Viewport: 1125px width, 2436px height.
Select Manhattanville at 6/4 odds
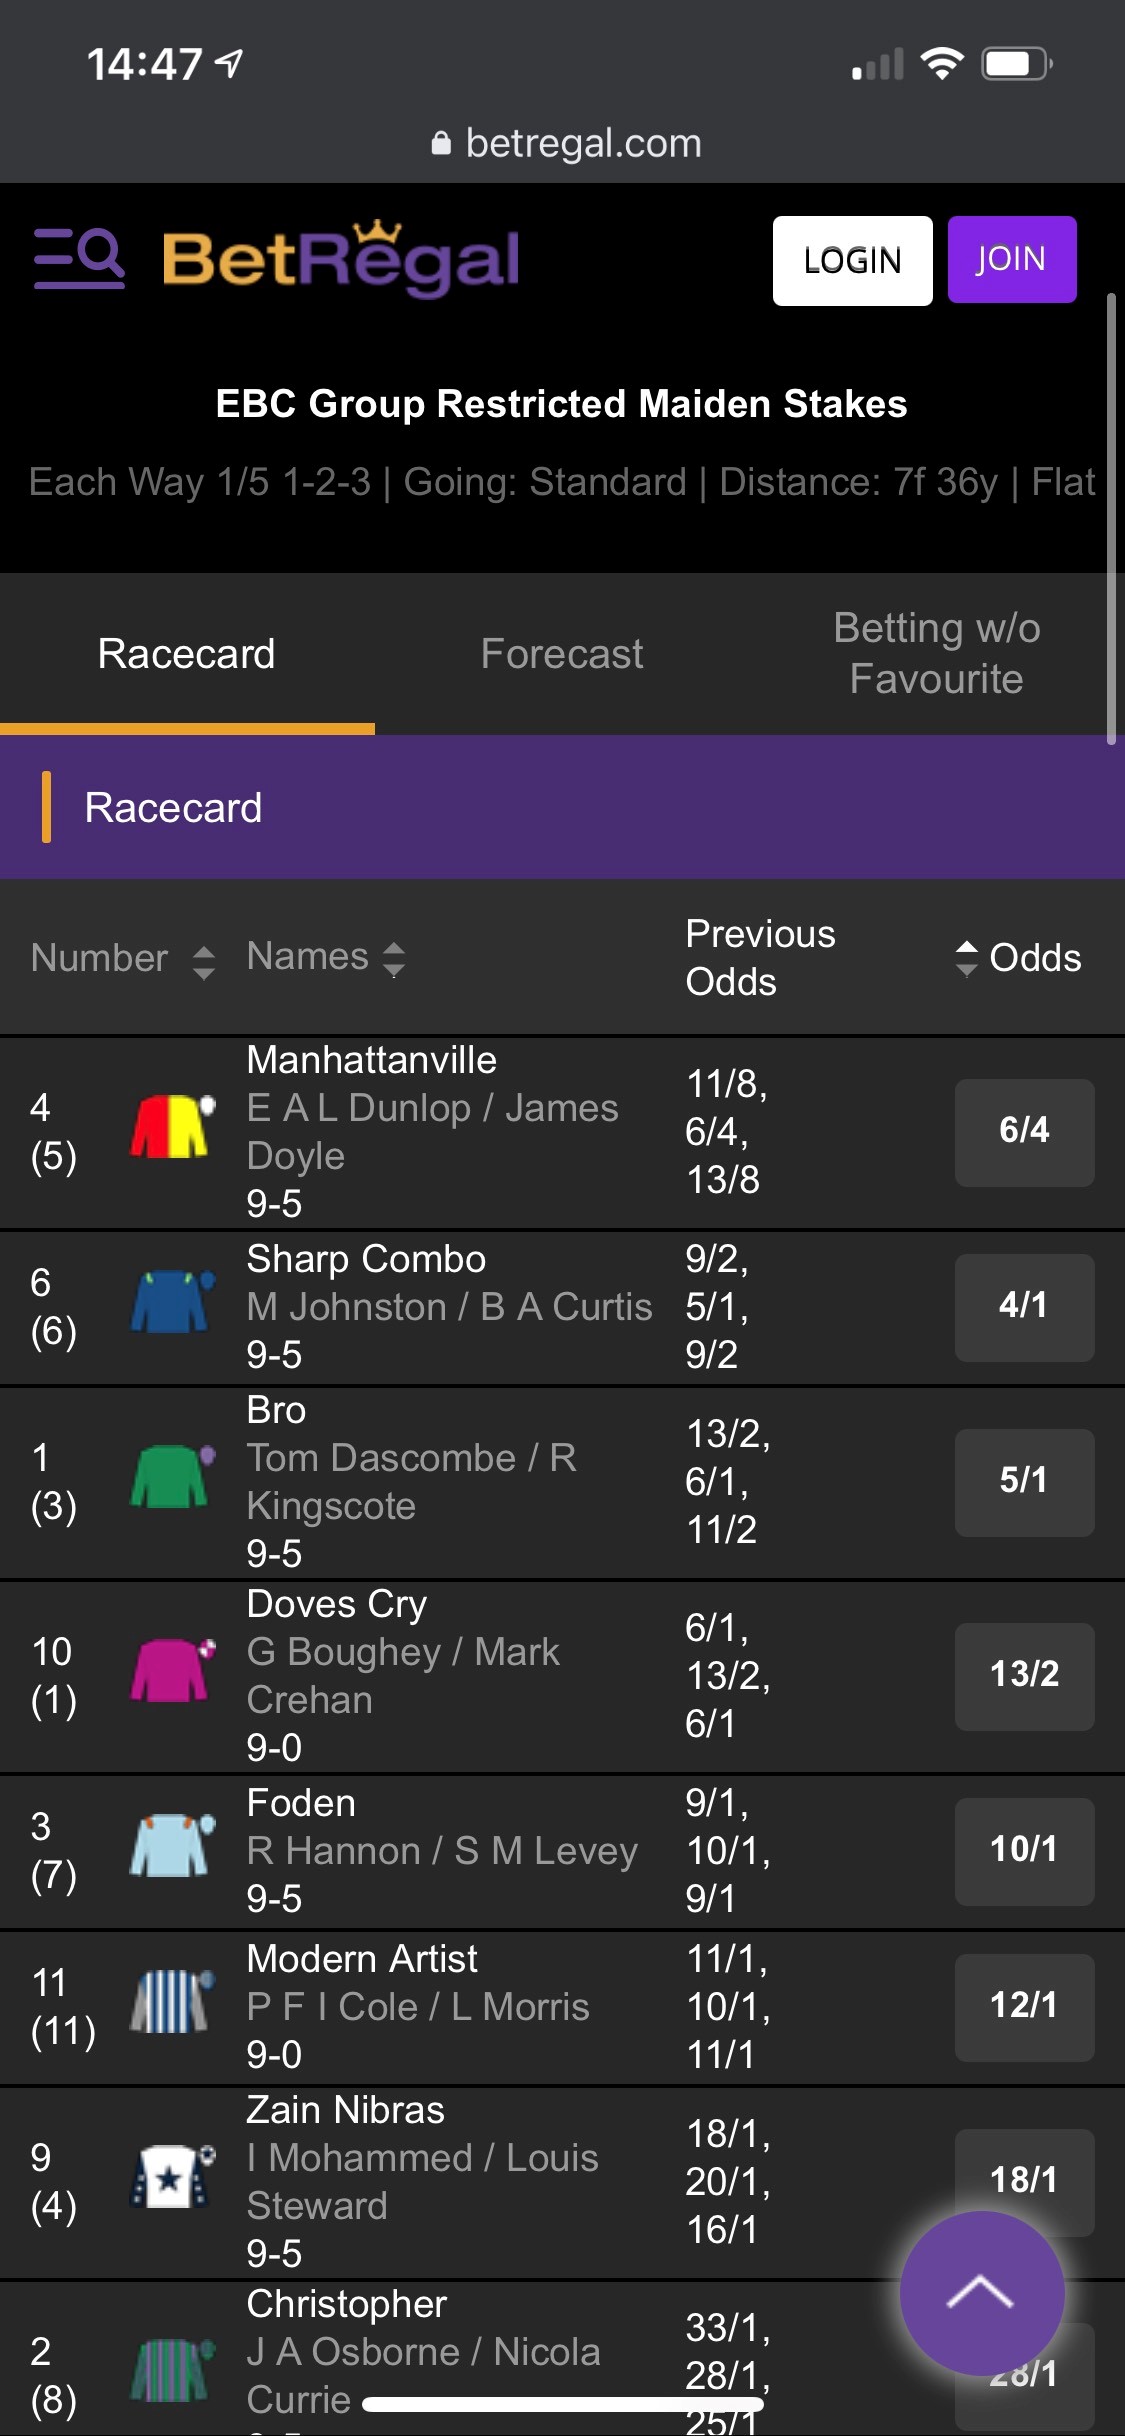coord(1023,1131)
